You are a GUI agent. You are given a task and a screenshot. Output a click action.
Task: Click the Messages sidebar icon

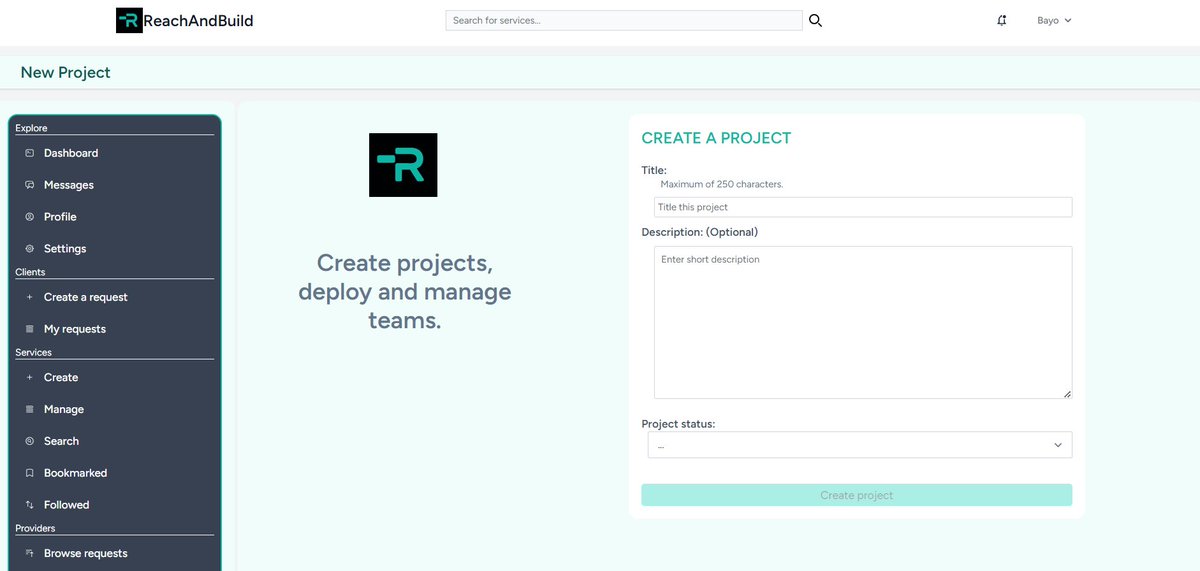point(29,185)
